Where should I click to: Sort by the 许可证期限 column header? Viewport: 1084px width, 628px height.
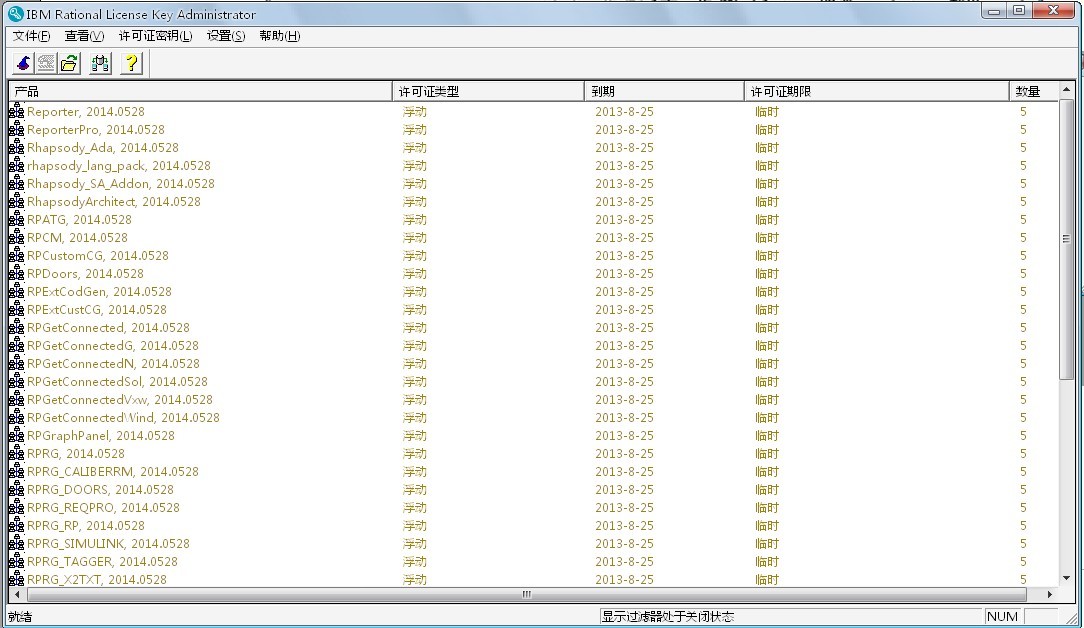pyautogui.click(x=877, y=91)
